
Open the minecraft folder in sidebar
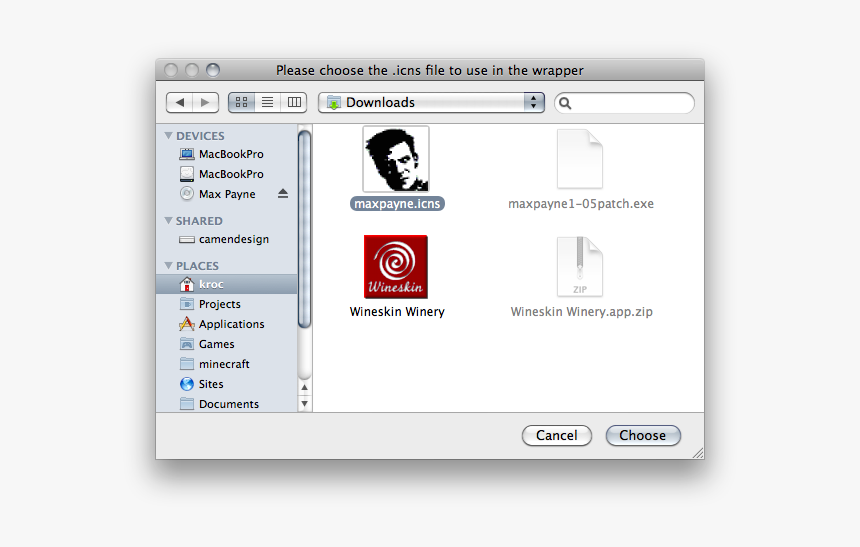[x=227, y=364]
